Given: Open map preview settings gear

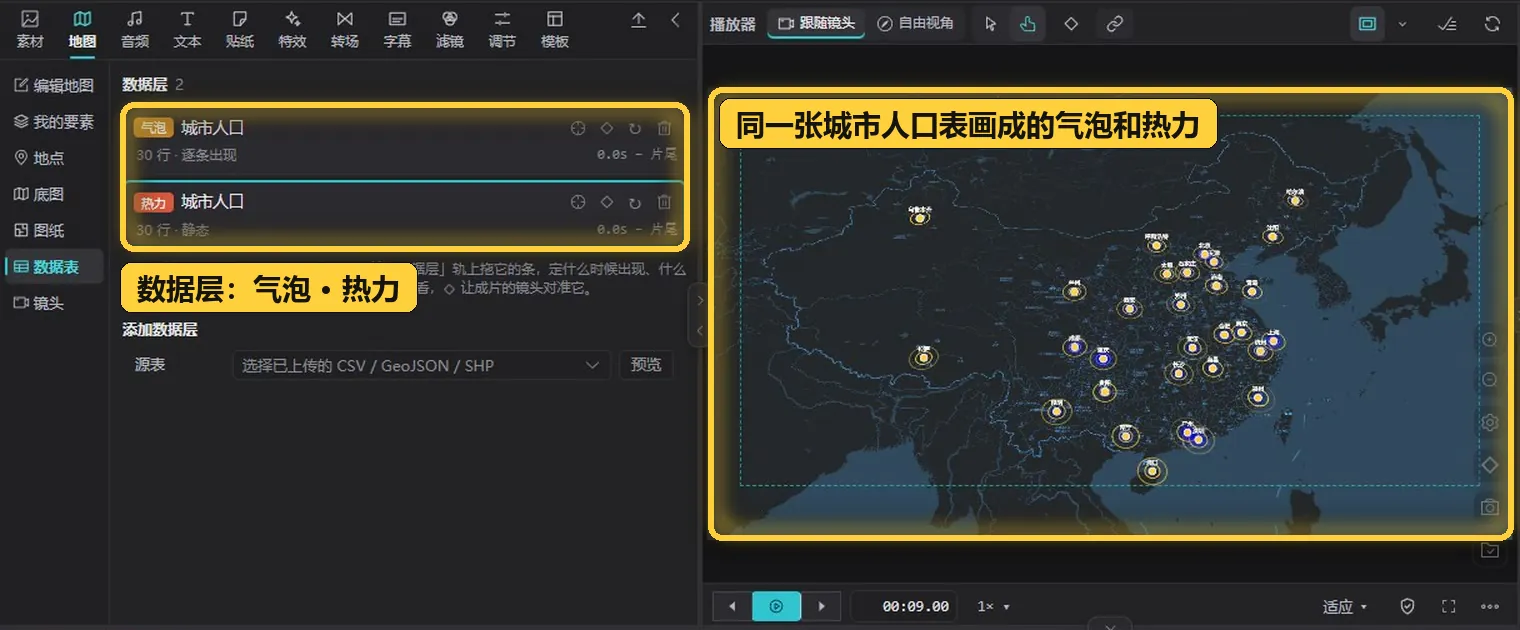Looking at the screenshot, I should pos(1490,422).
